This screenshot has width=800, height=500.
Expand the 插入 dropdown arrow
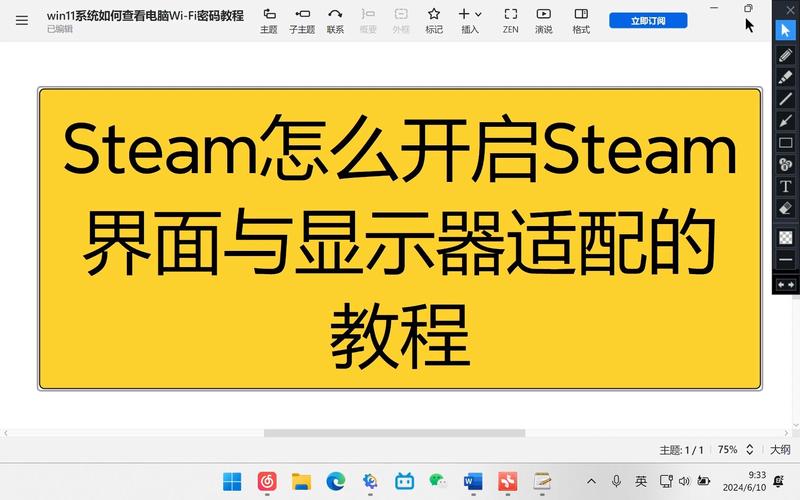coord(478,14)
